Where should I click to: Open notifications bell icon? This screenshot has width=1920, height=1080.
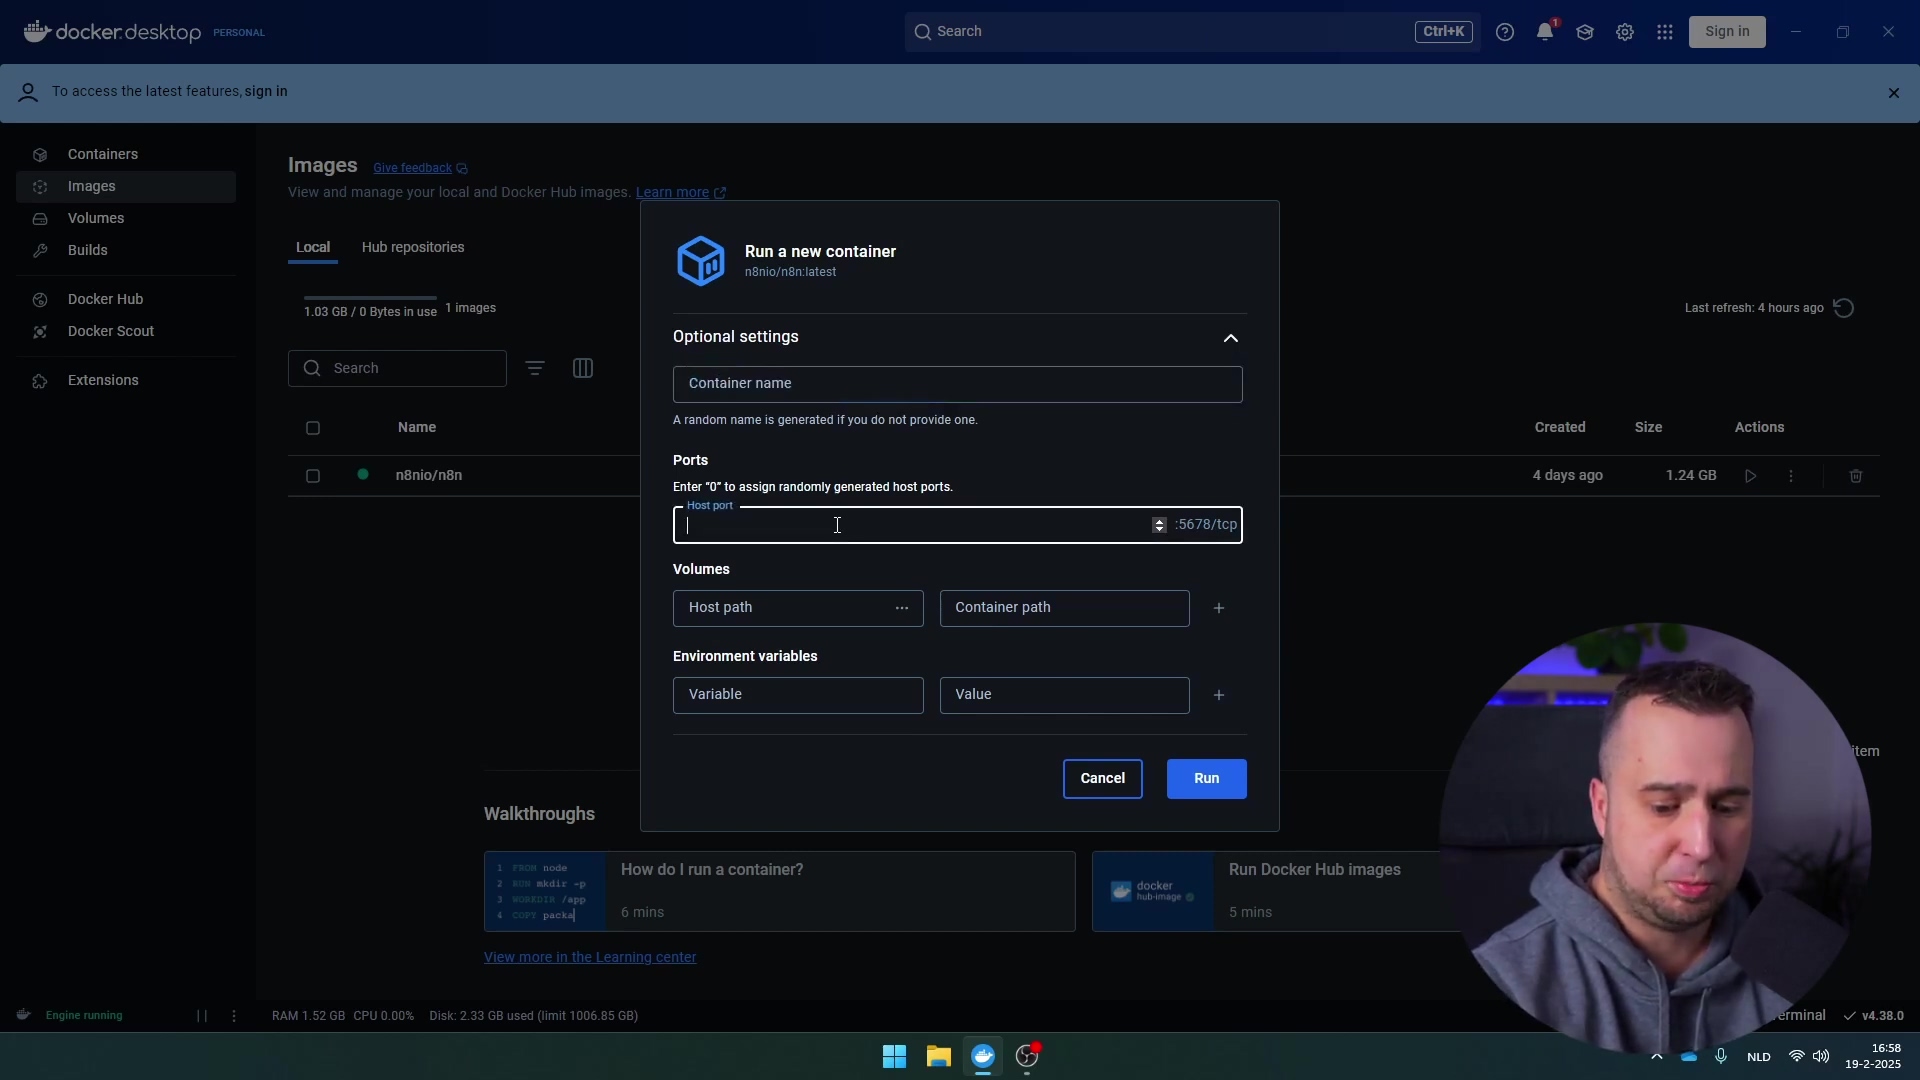(1545, 32)
